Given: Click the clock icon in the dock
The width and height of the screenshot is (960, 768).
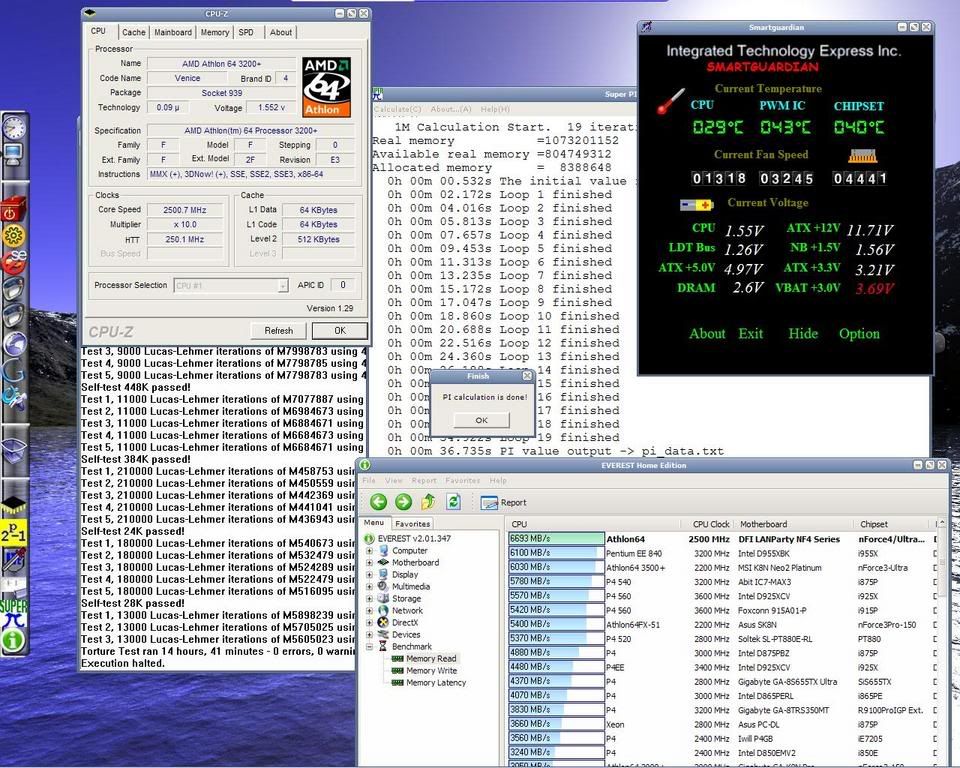Looking at the screenshot, I should pyautogui.click(x=13, y=127).
